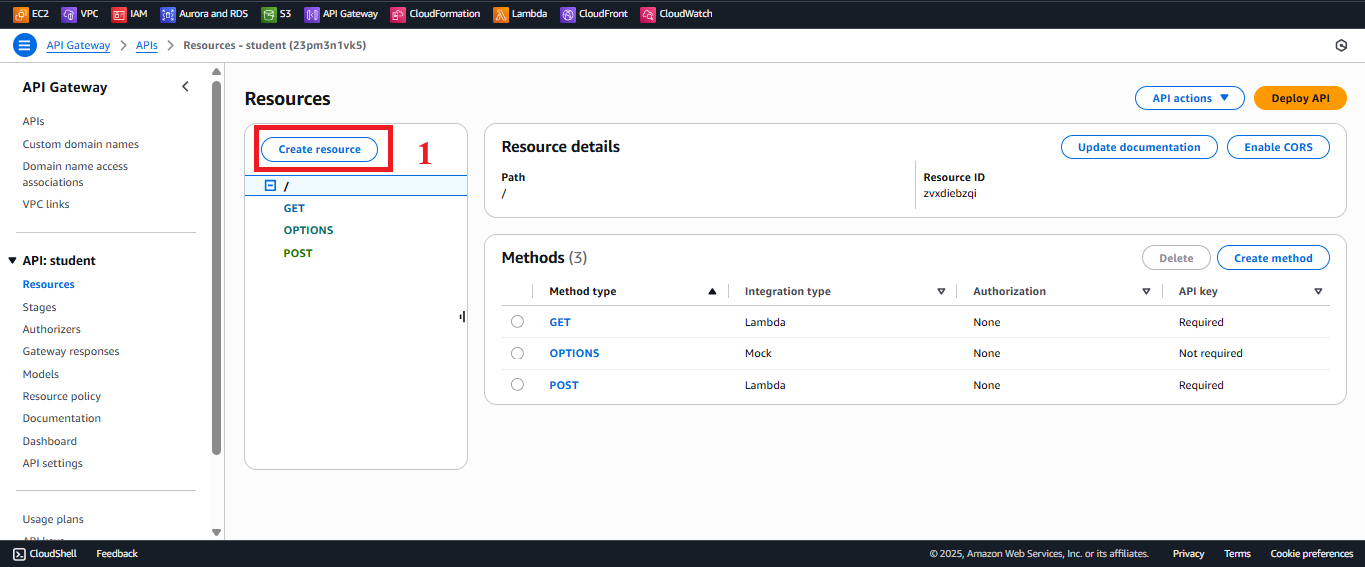
Task: Select OPTIONS in the resource tree
Action: pos(308,230)
